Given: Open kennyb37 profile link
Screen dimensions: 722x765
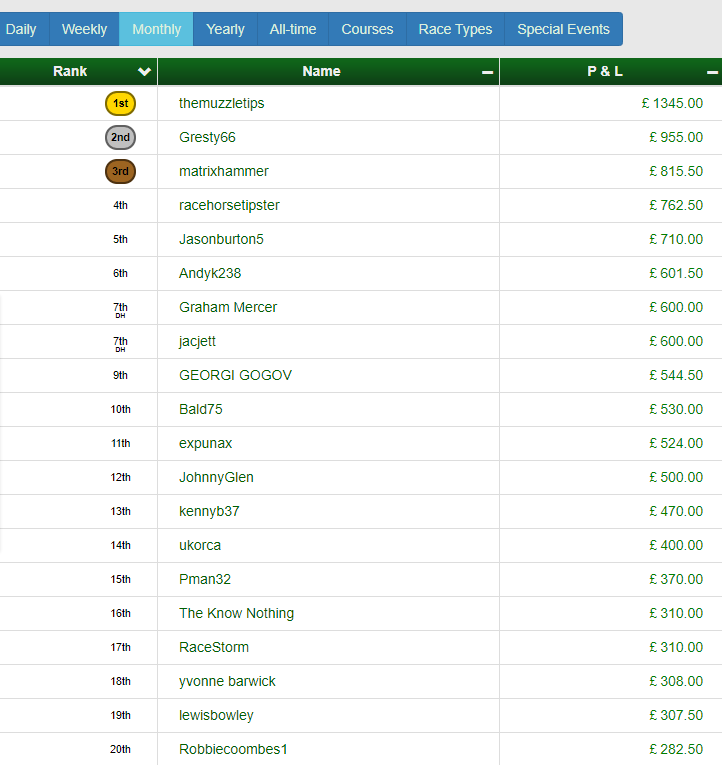Looking at the screenshot, I should coord(209,511).
